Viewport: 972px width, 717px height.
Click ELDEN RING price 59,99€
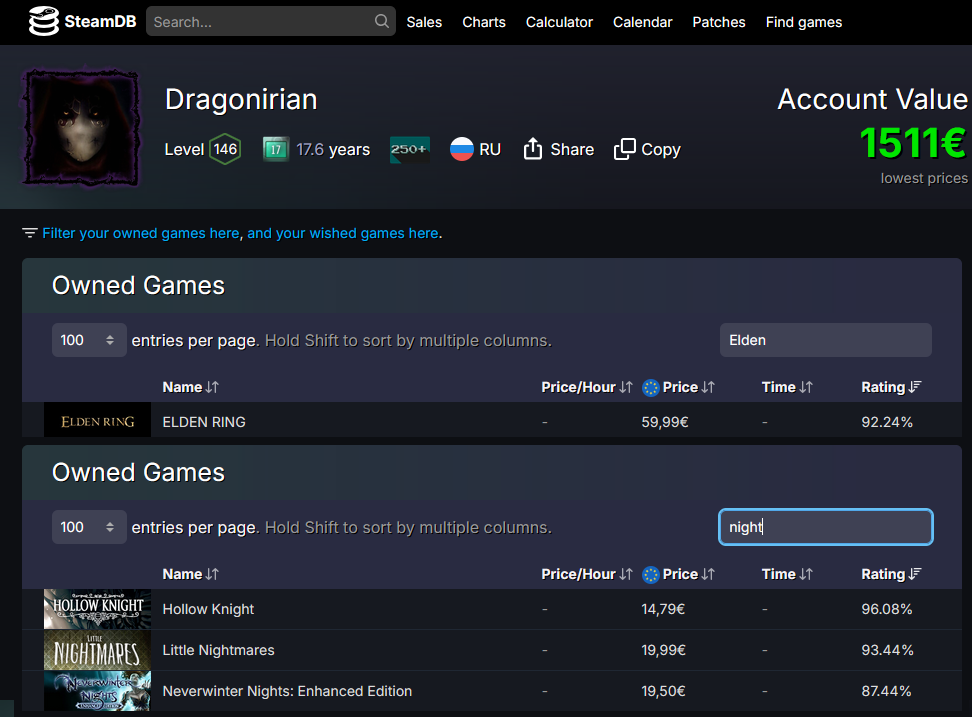click(x=665, y=422)
